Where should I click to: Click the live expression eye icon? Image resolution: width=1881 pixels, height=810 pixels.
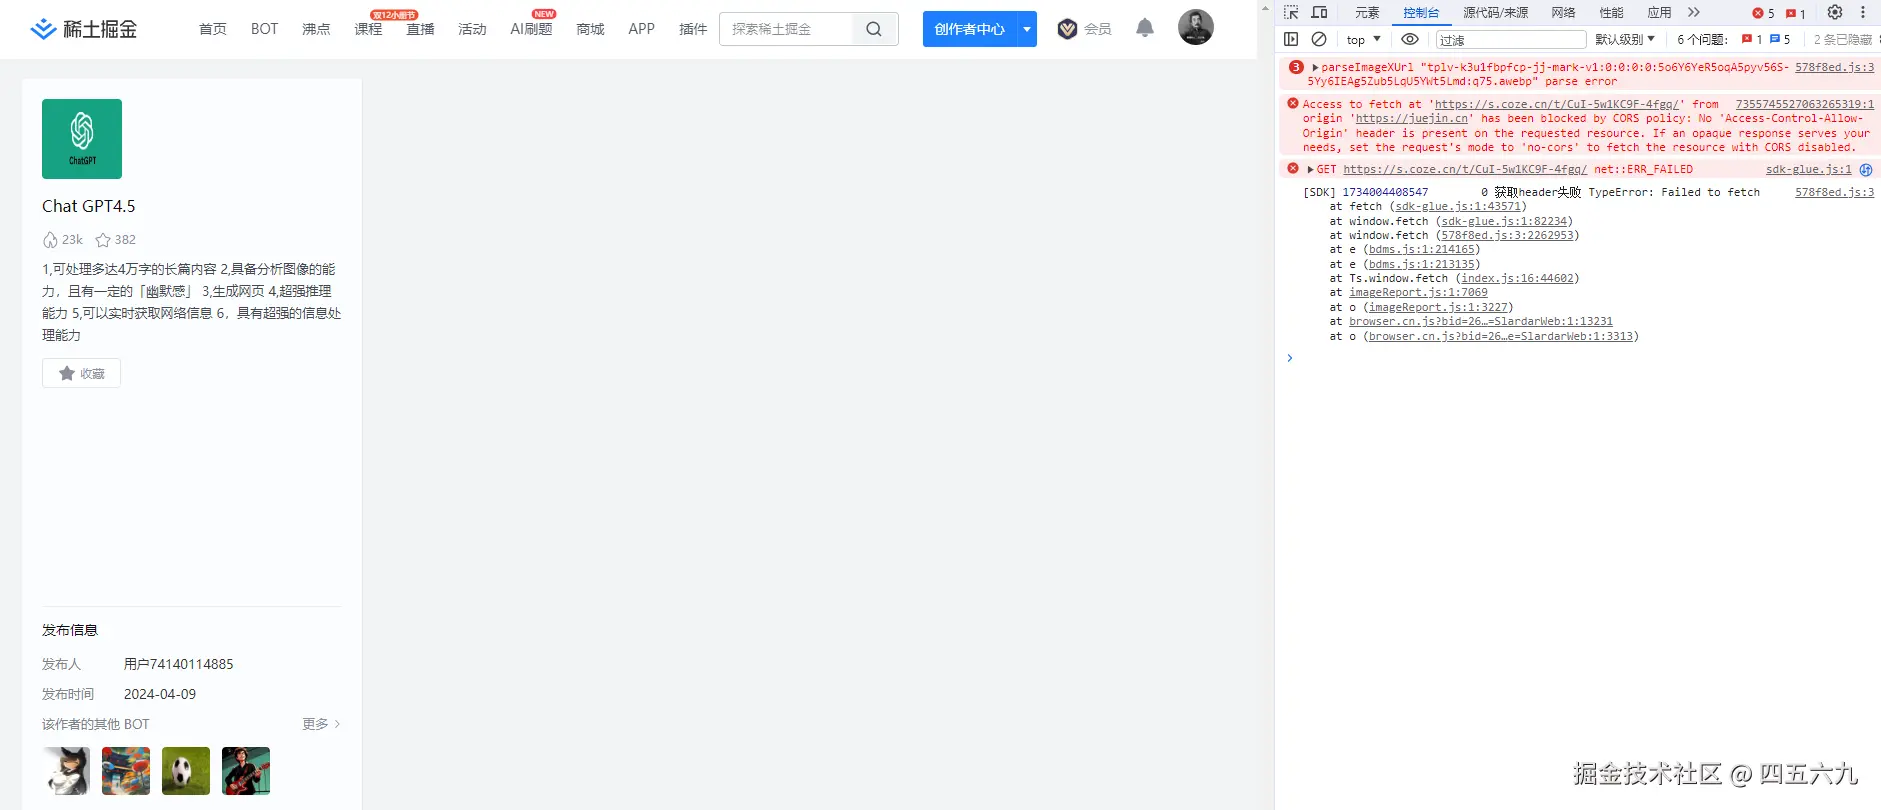(1409, 40)
